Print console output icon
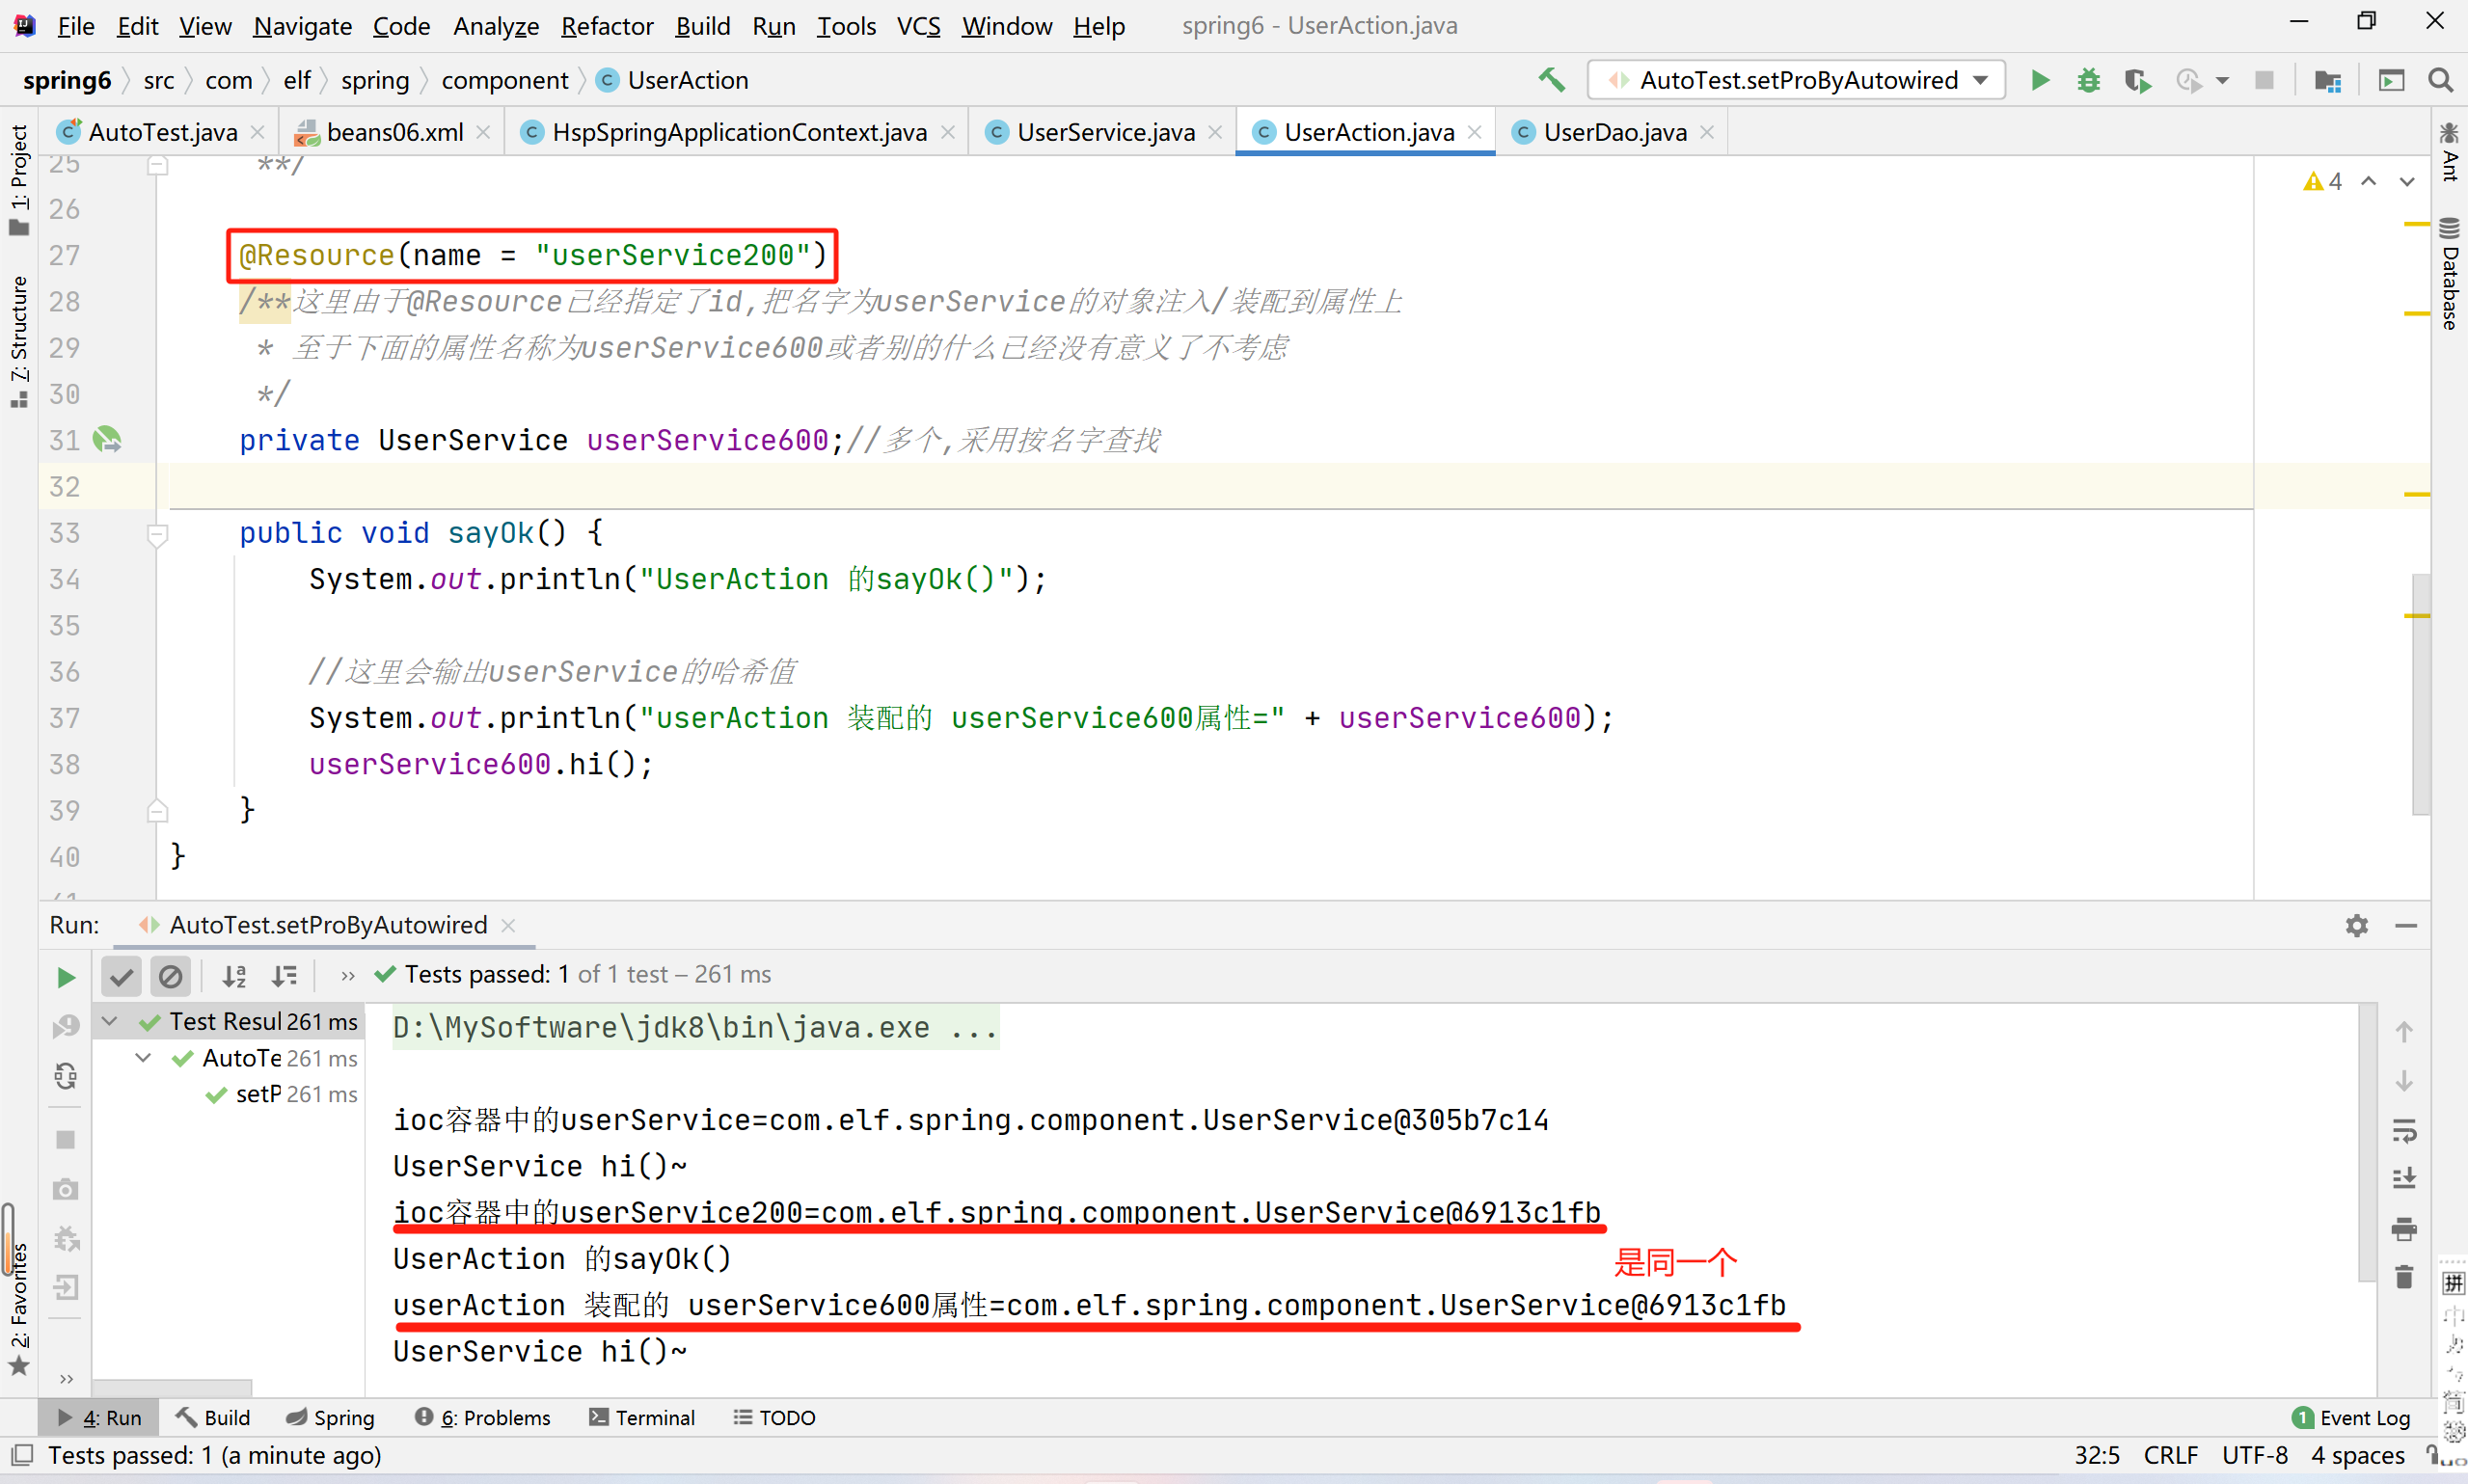Image resolution: width=2468 pixels, height=1484 pixels. pos(2404,1229)
